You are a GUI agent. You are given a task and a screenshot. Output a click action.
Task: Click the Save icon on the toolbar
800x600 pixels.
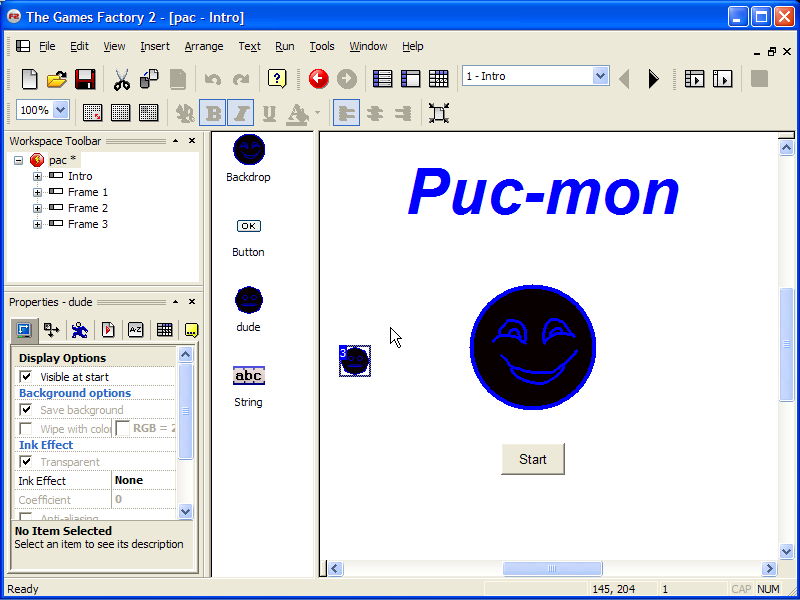(x=84, y=79)
